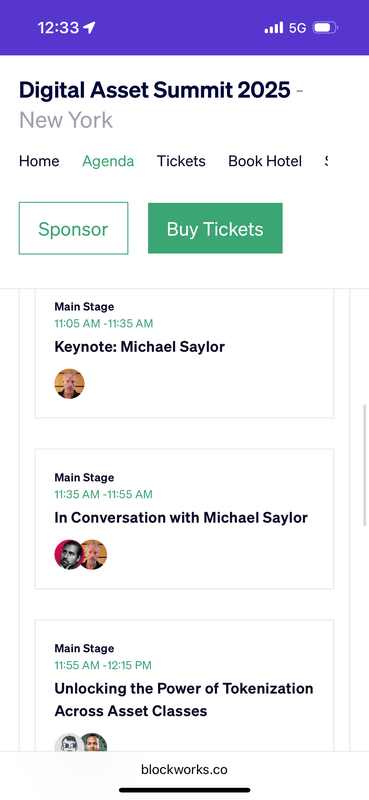Tap the green-background speaker avatar in Tokenization session
Image resolution: width=369 pixels, height=800 pixels.
pos(94,743)
